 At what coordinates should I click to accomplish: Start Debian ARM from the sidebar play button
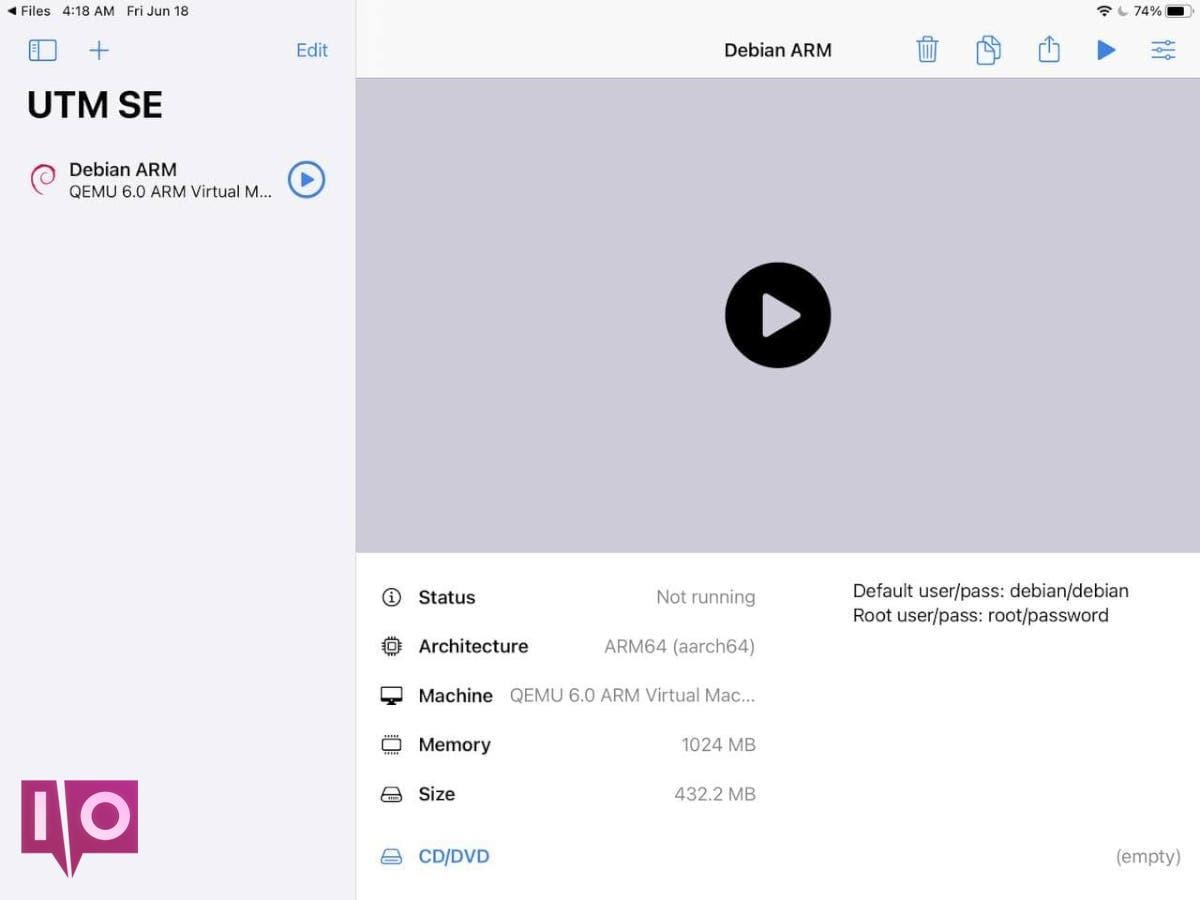(x=307, y=180)
